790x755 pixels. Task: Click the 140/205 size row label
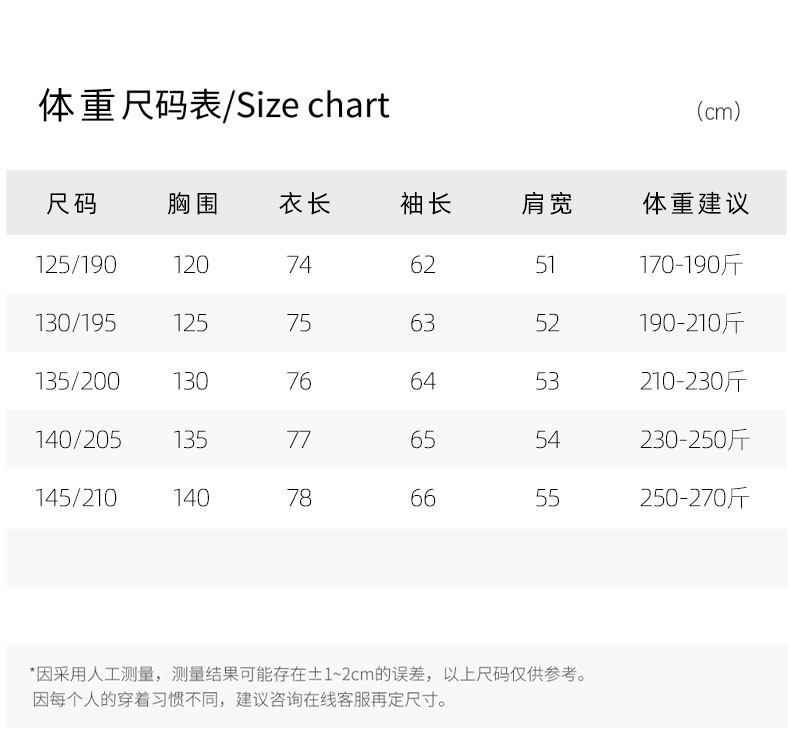coord(78,440)
